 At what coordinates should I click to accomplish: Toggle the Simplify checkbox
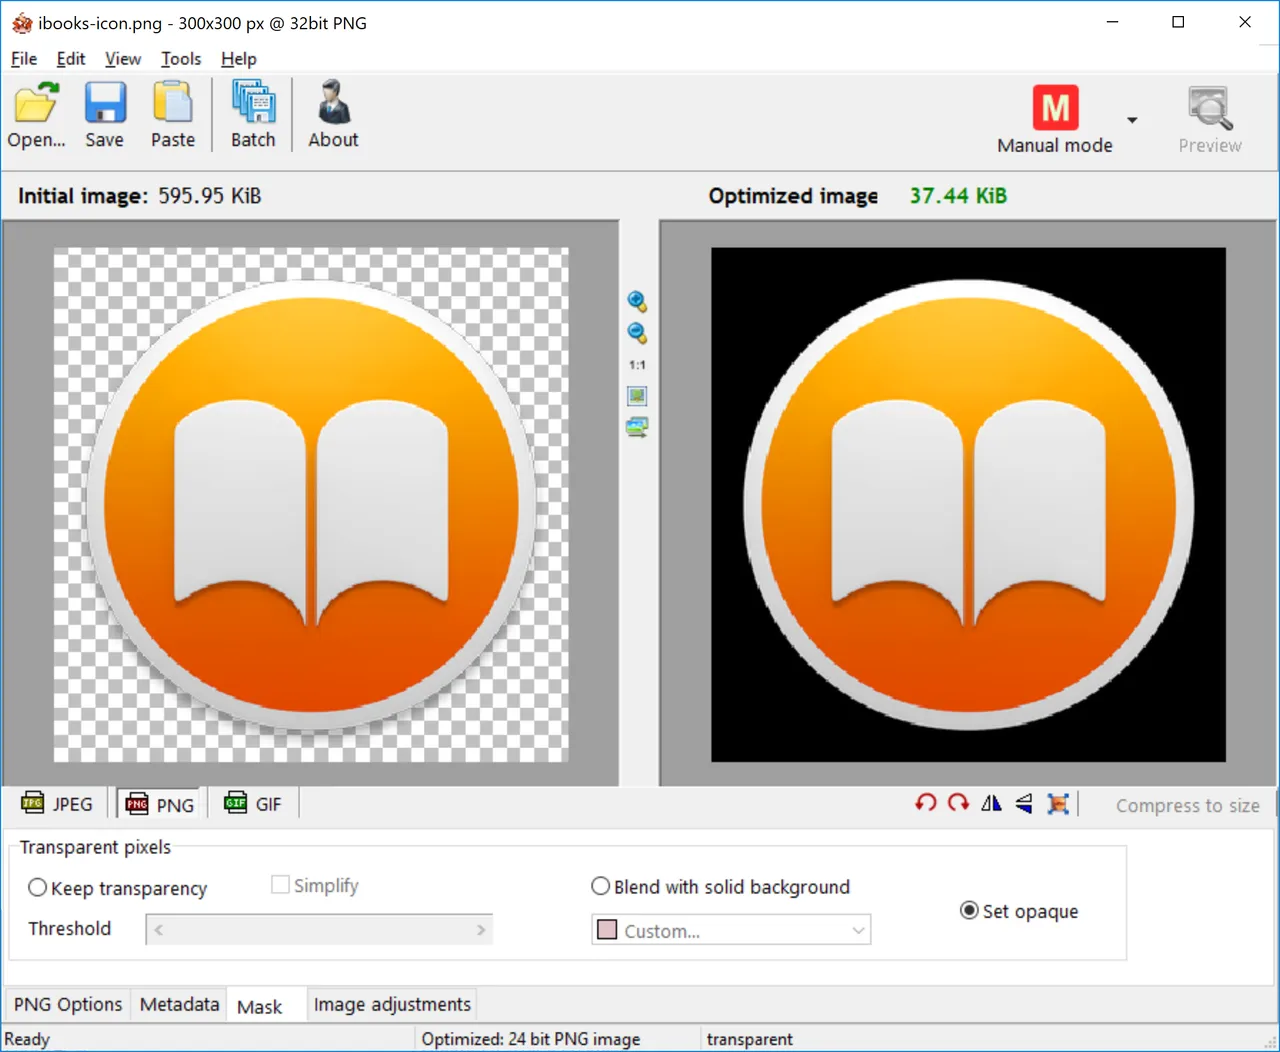click(x=280, y=885)
